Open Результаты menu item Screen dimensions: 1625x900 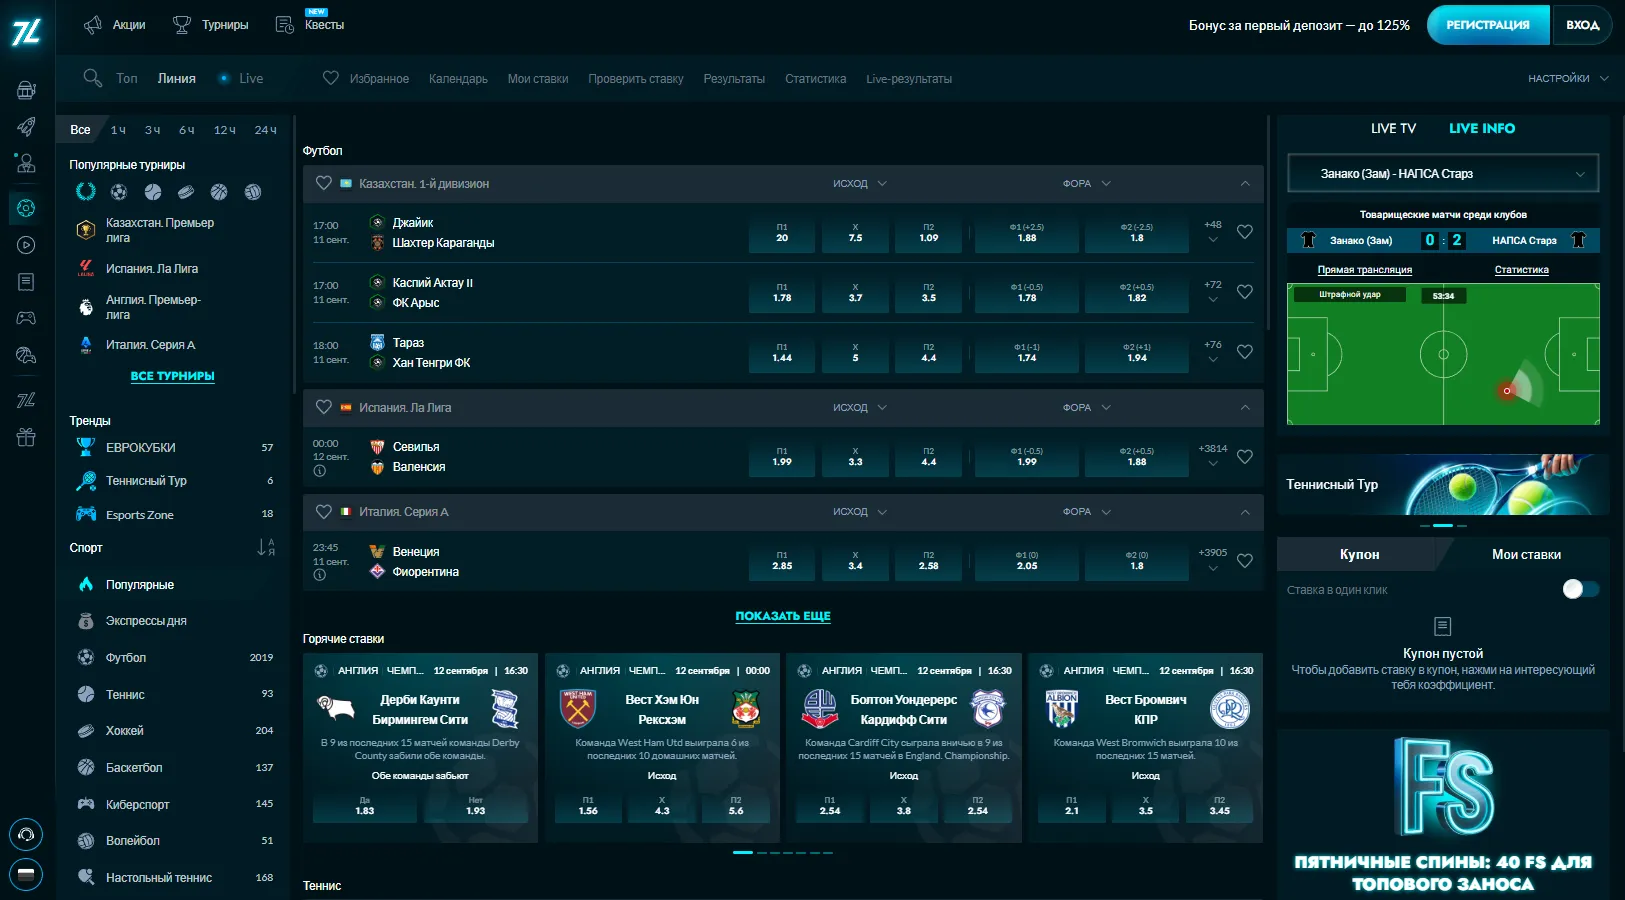point(734,78)
